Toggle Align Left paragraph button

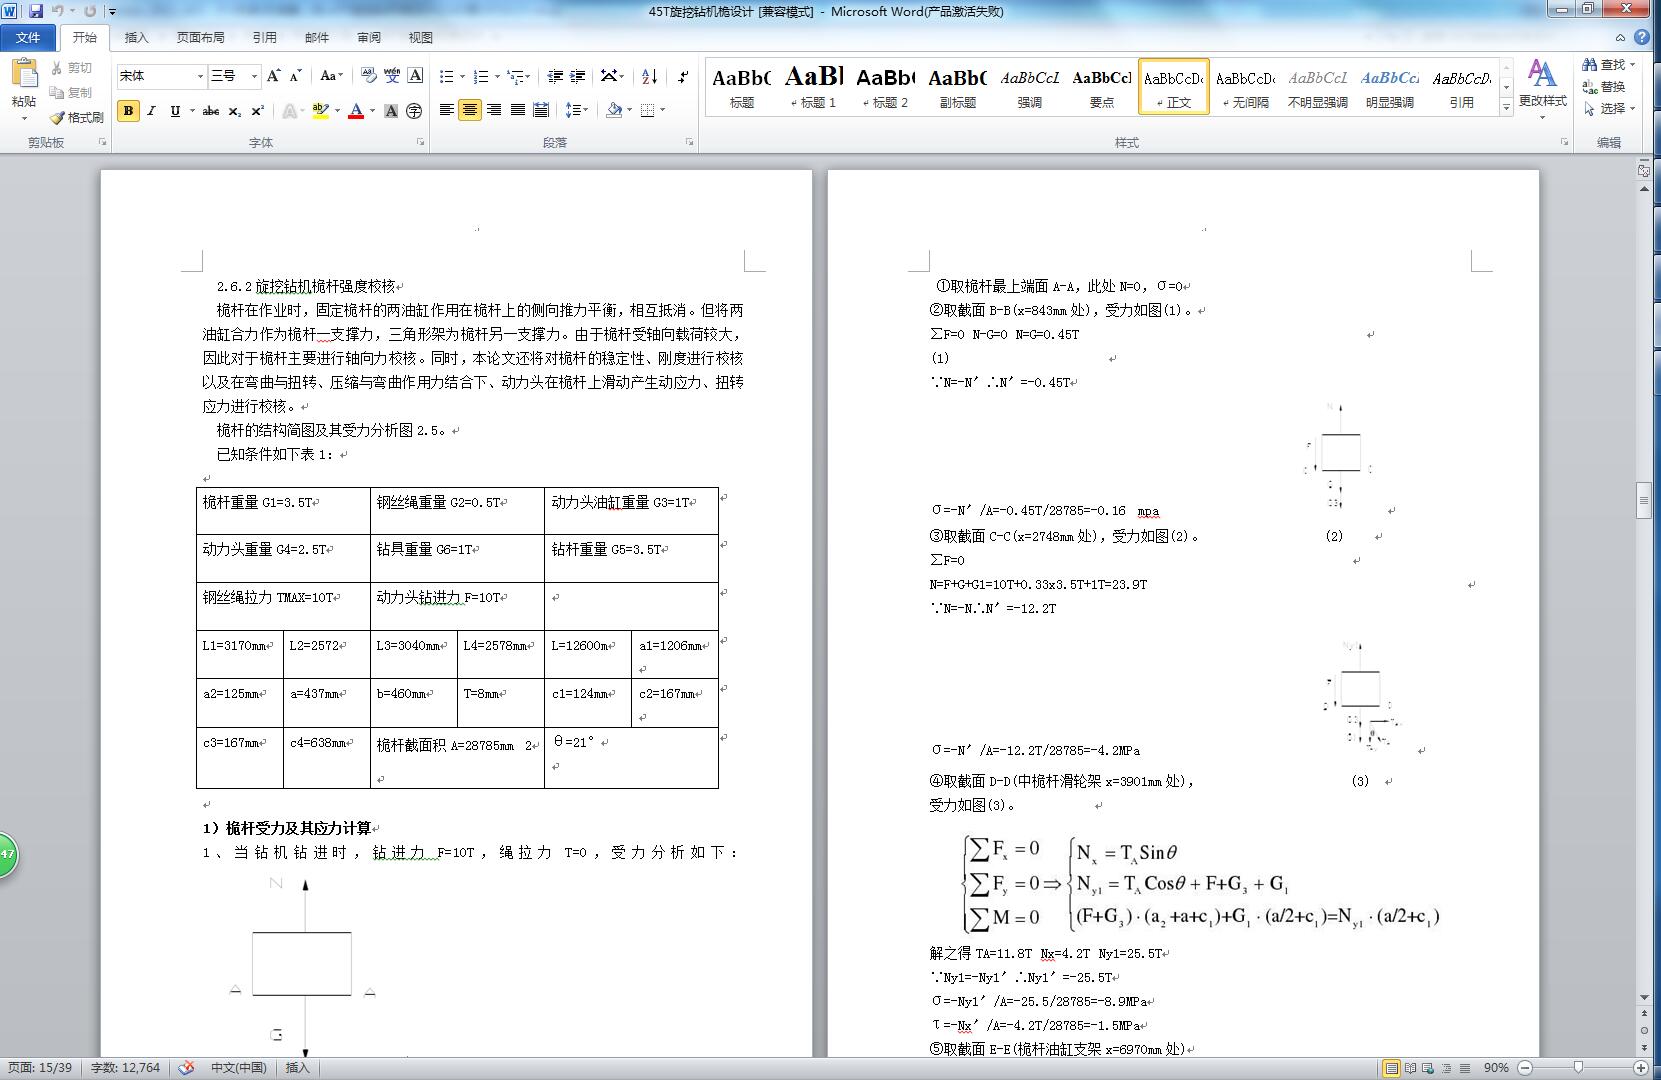pyautogui.click(x=447, y=110)
